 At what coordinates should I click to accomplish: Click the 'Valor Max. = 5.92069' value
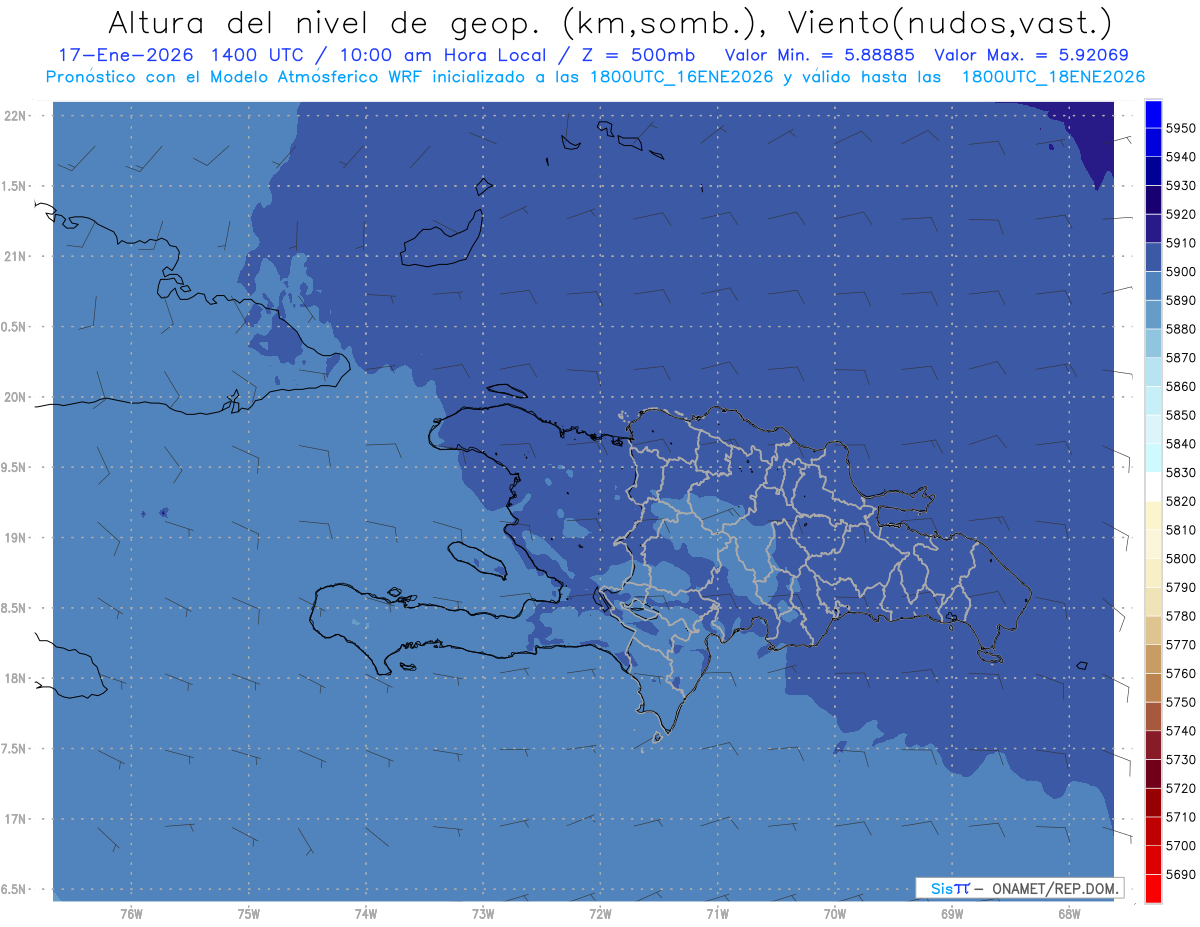click(x=1031, y=55)
